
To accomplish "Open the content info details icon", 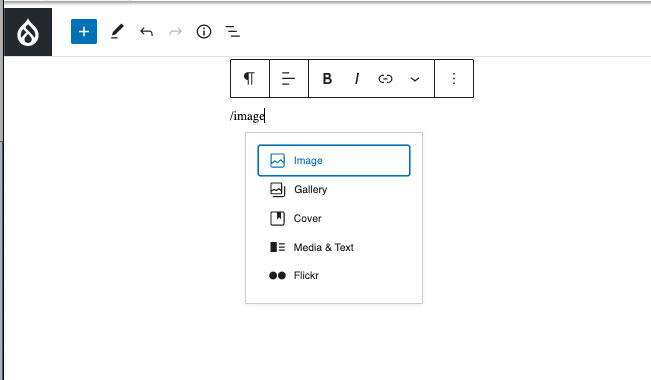I will pyautogui.click(x=204, y=32).
